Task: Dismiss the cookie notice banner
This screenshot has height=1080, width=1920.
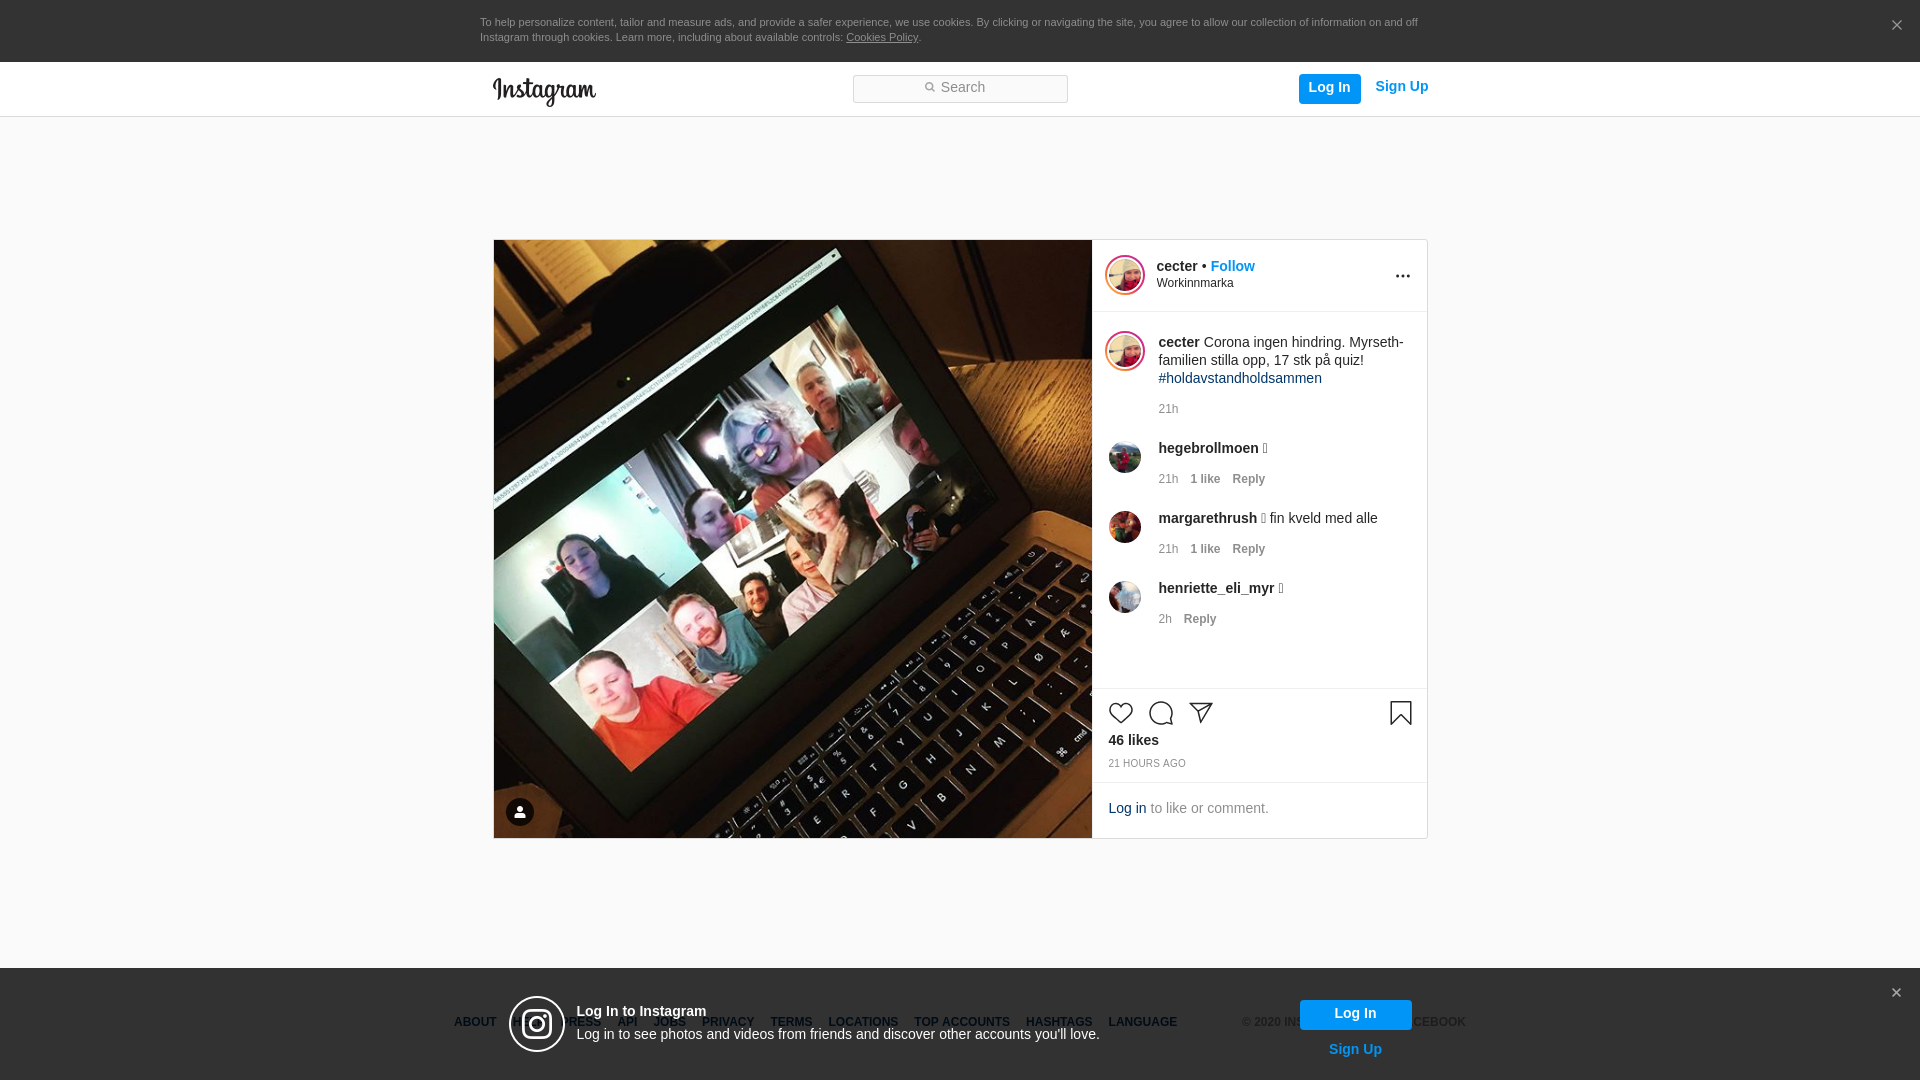Action: 1896,26
